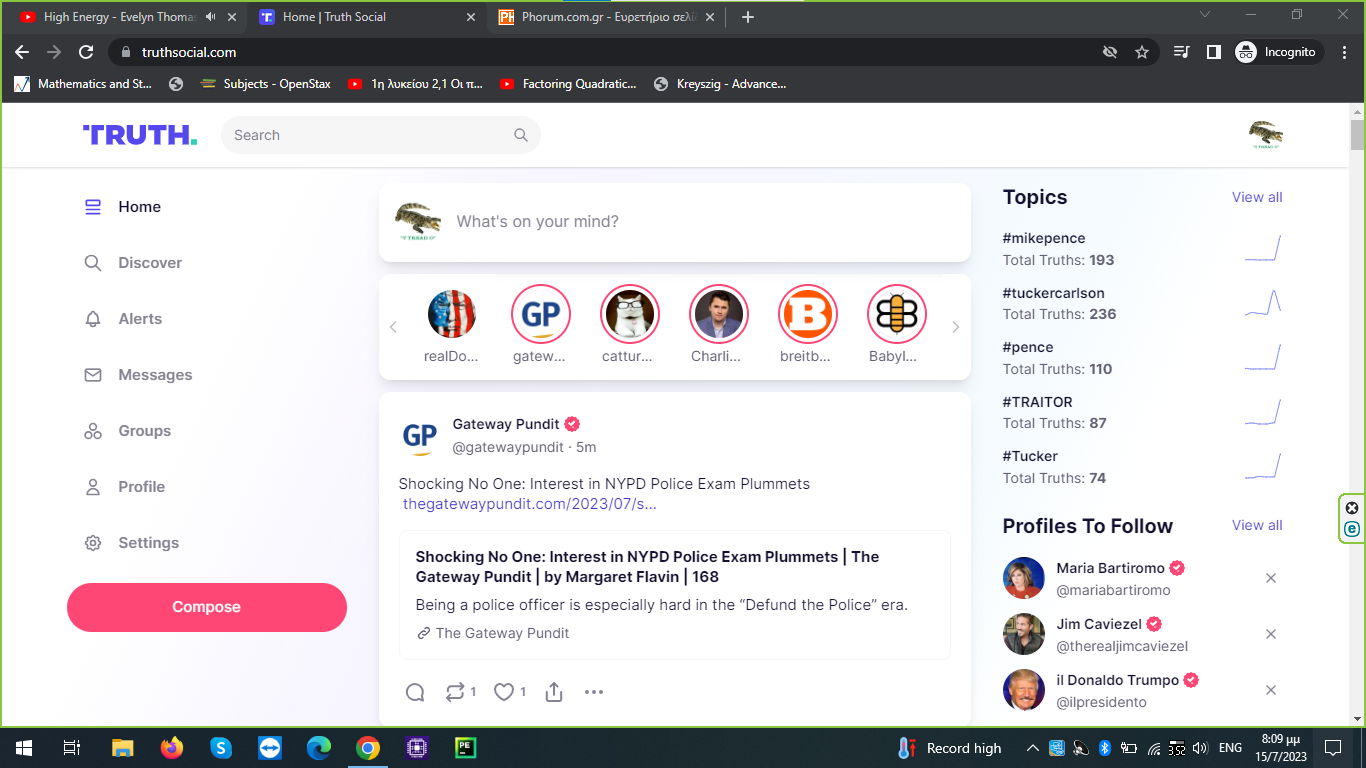Image resolution: width=1366 pixels, height=768 pixels.
Task: Mute the High Energy YouTube tab
Action: click(210, 17)
